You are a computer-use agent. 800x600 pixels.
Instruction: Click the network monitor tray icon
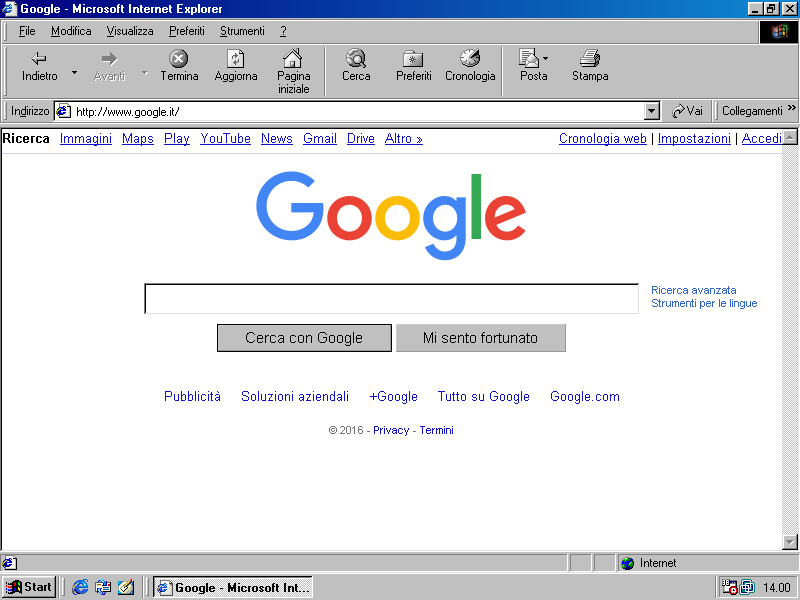[747, 587]
